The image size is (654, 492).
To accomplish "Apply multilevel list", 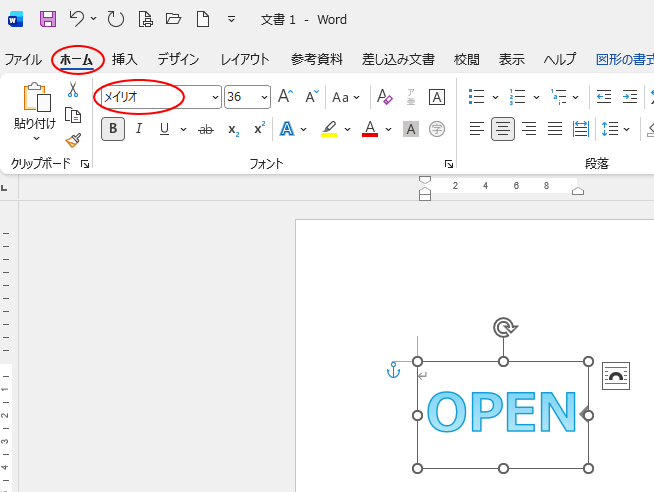I will pyautogui.click(x=558, y=97).
